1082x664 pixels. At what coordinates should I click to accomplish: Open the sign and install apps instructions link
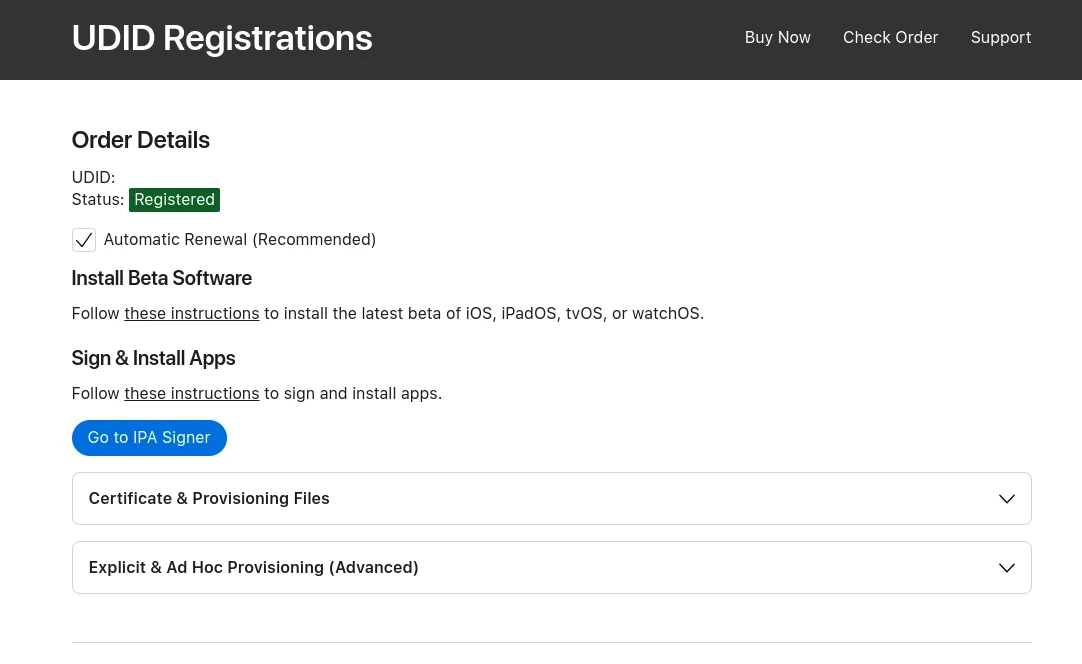pos(191,394)
